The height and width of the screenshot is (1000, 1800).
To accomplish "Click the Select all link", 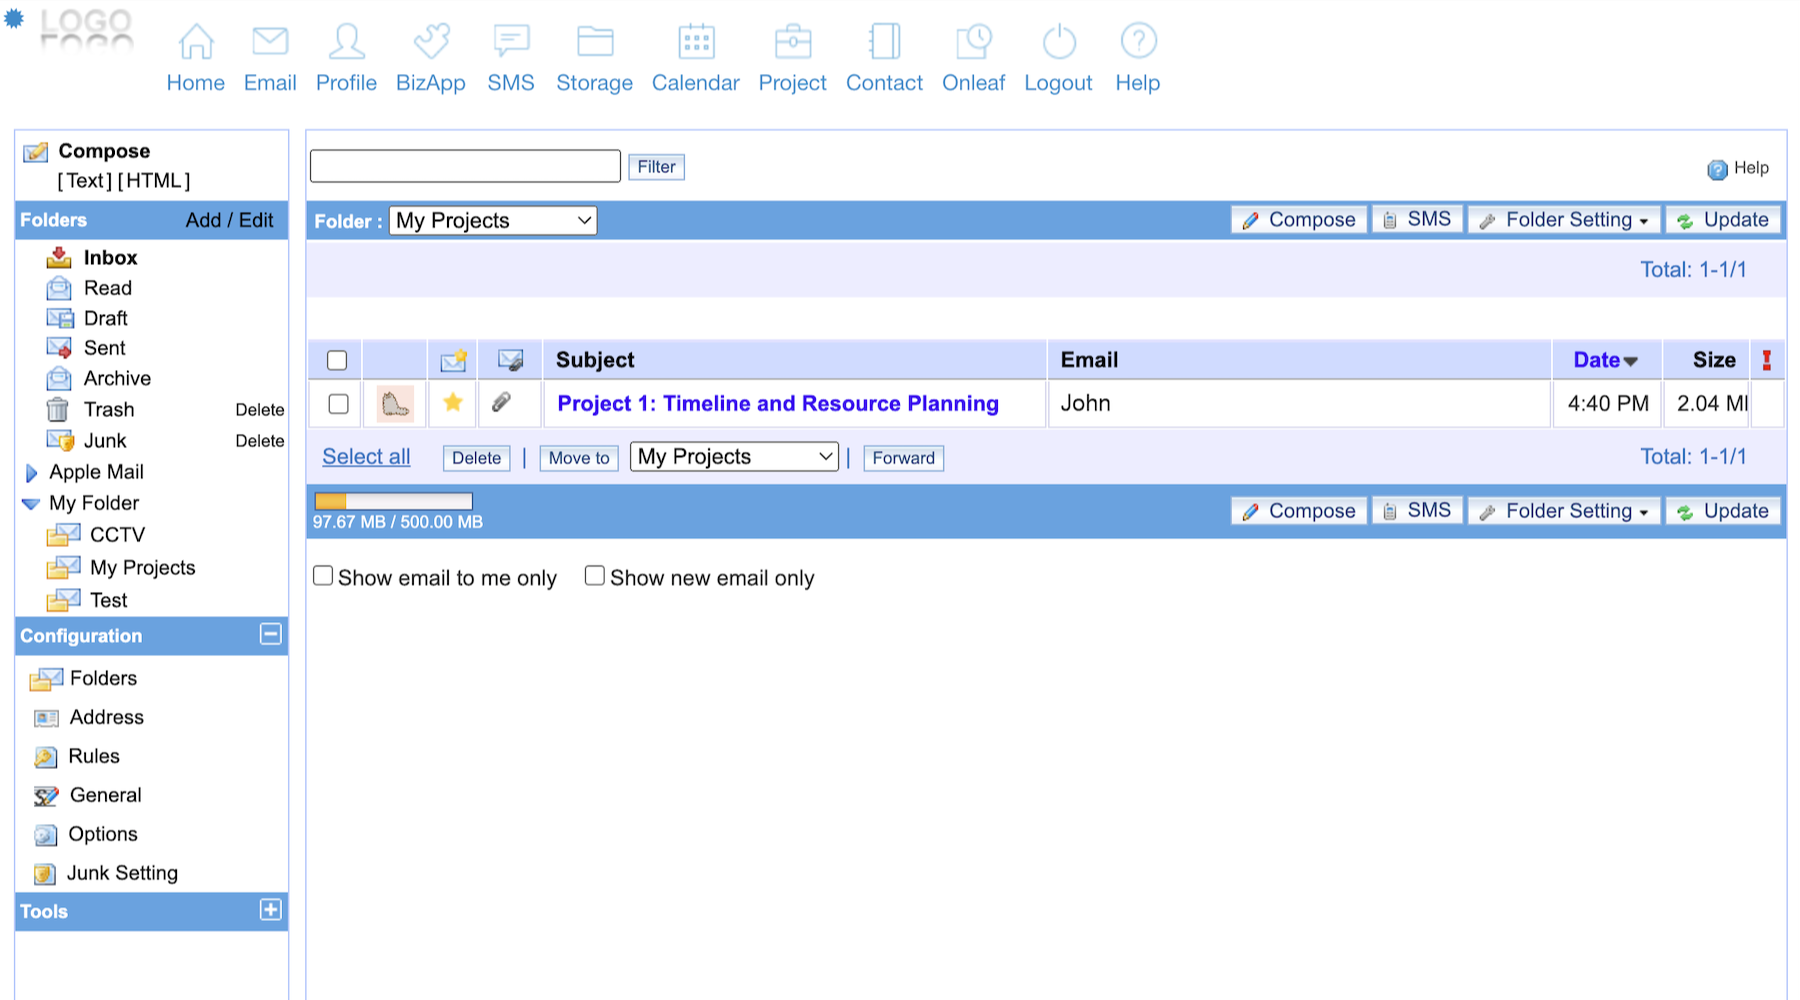I will click(x=366, y=457).
